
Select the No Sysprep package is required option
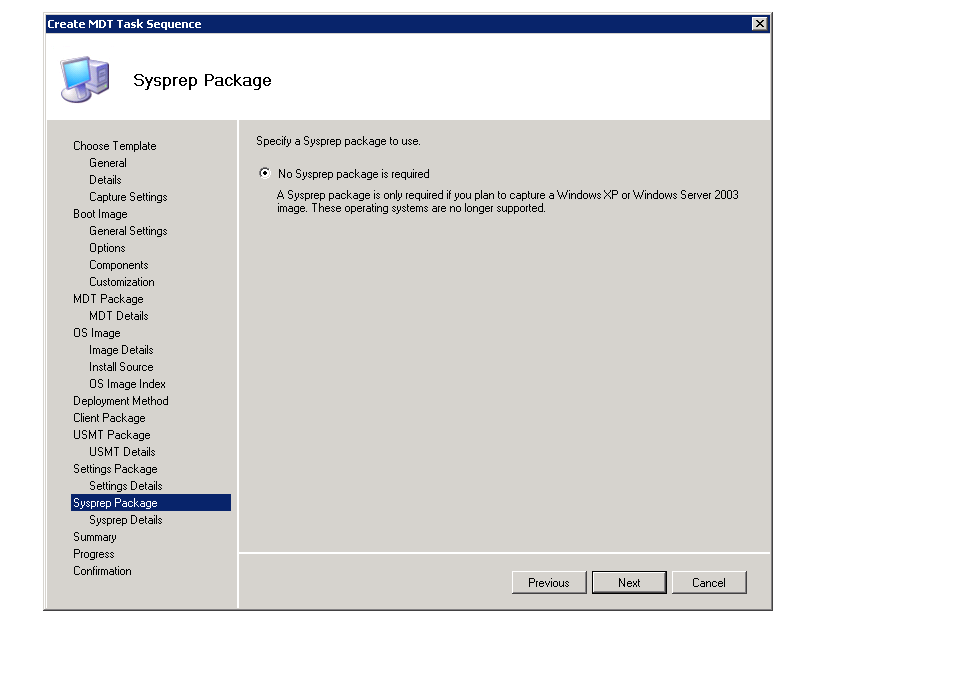pos(265,173)
